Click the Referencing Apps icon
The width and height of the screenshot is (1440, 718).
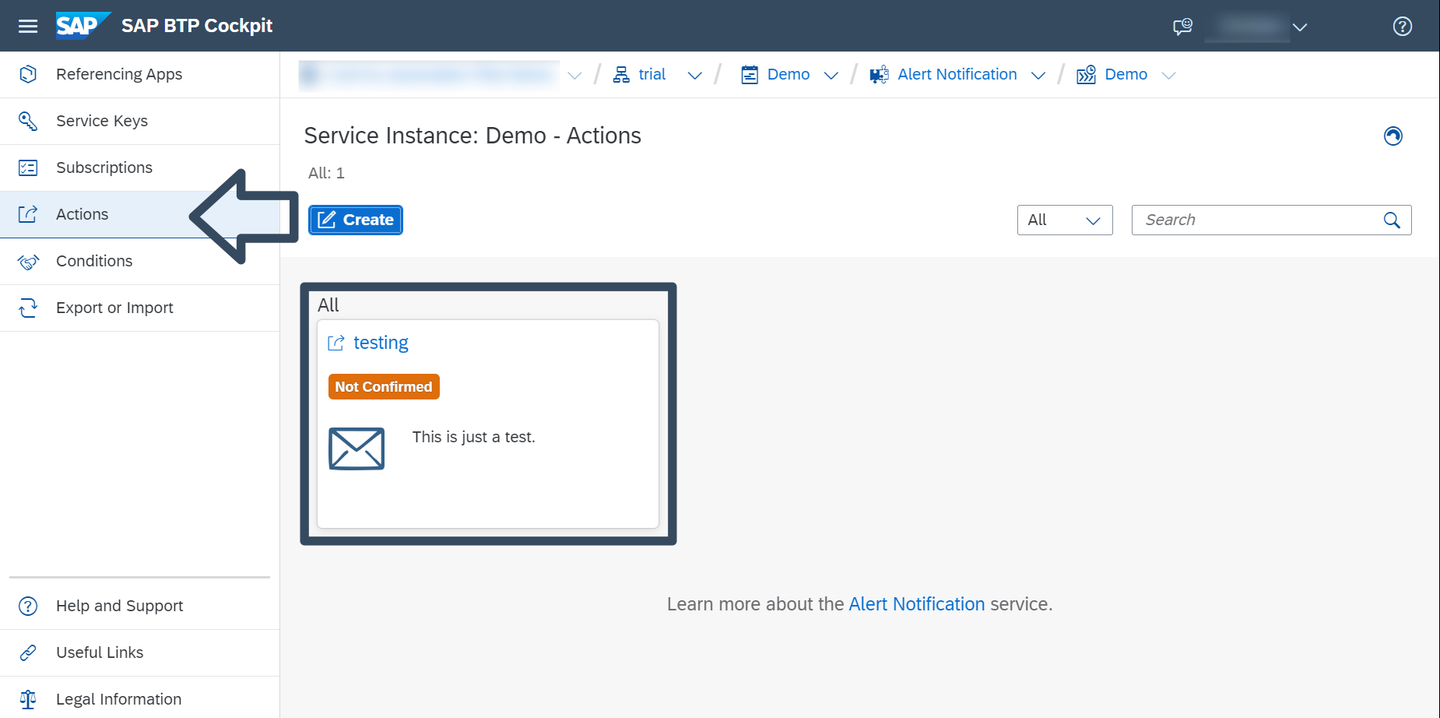pos(28,74)
